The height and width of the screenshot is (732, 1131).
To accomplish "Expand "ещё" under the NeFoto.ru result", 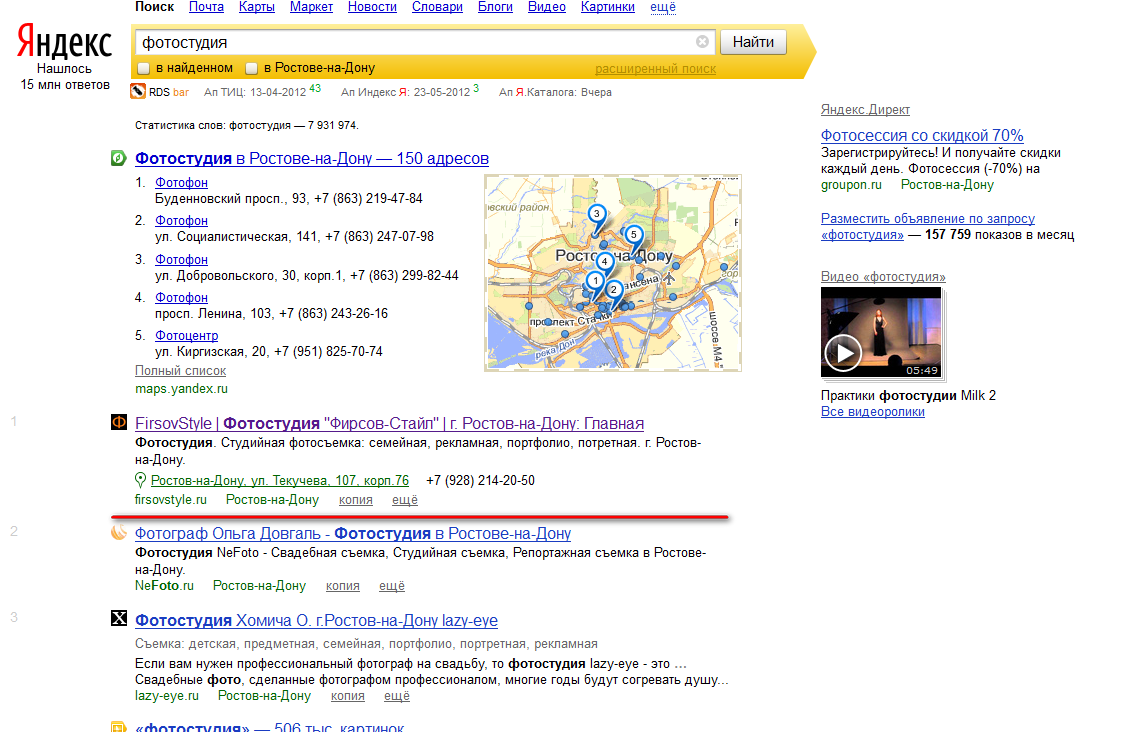I will [392, 586].
